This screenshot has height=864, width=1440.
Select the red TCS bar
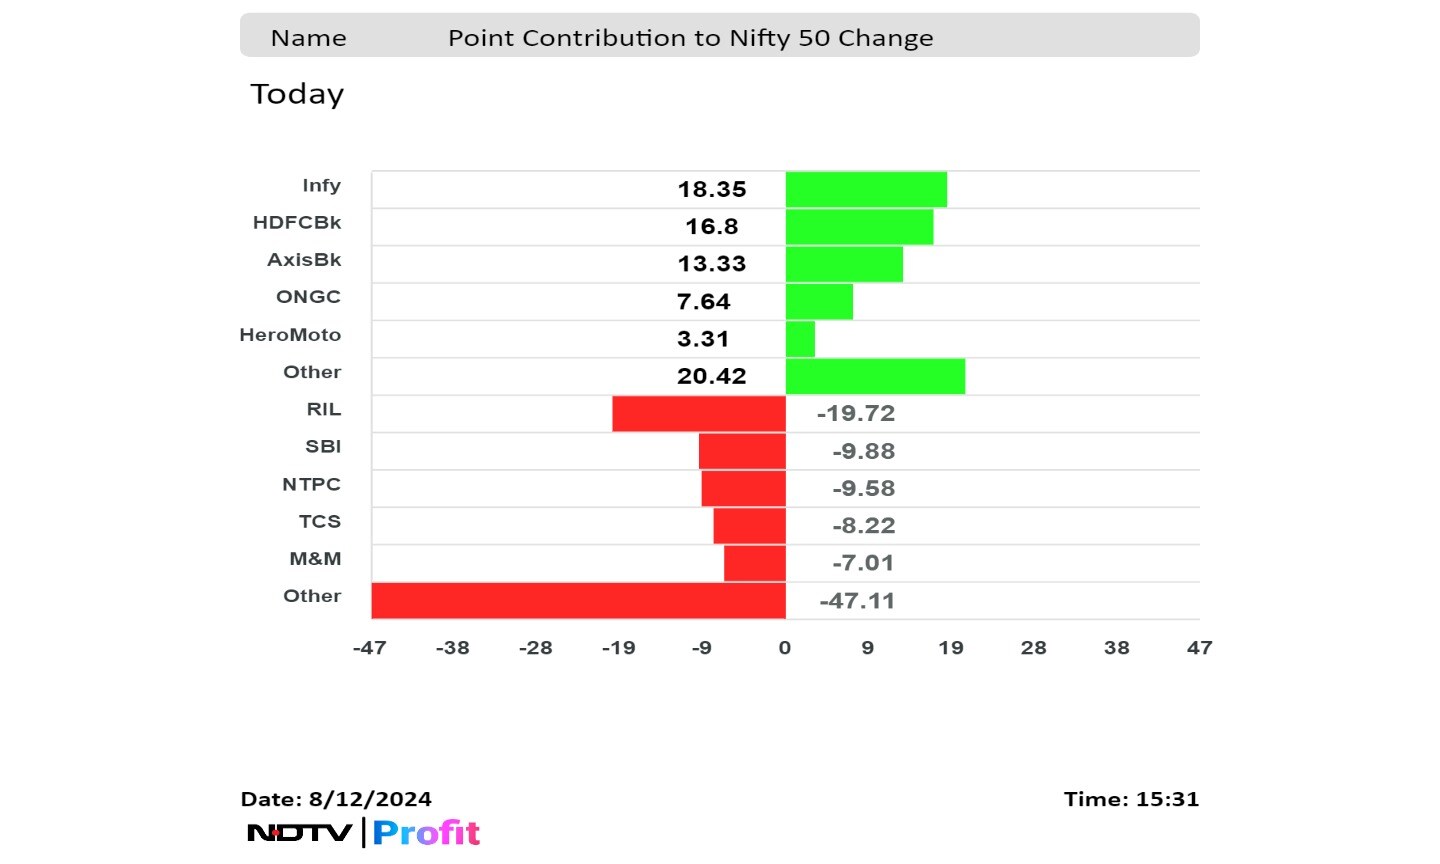[749, 526]
